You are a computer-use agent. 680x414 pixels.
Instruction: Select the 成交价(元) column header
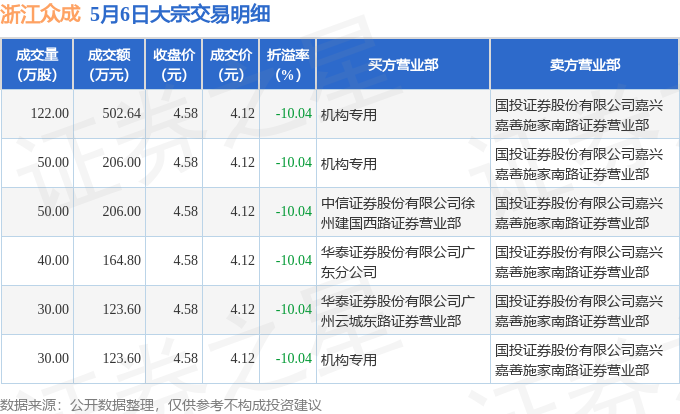coord(231,64)
